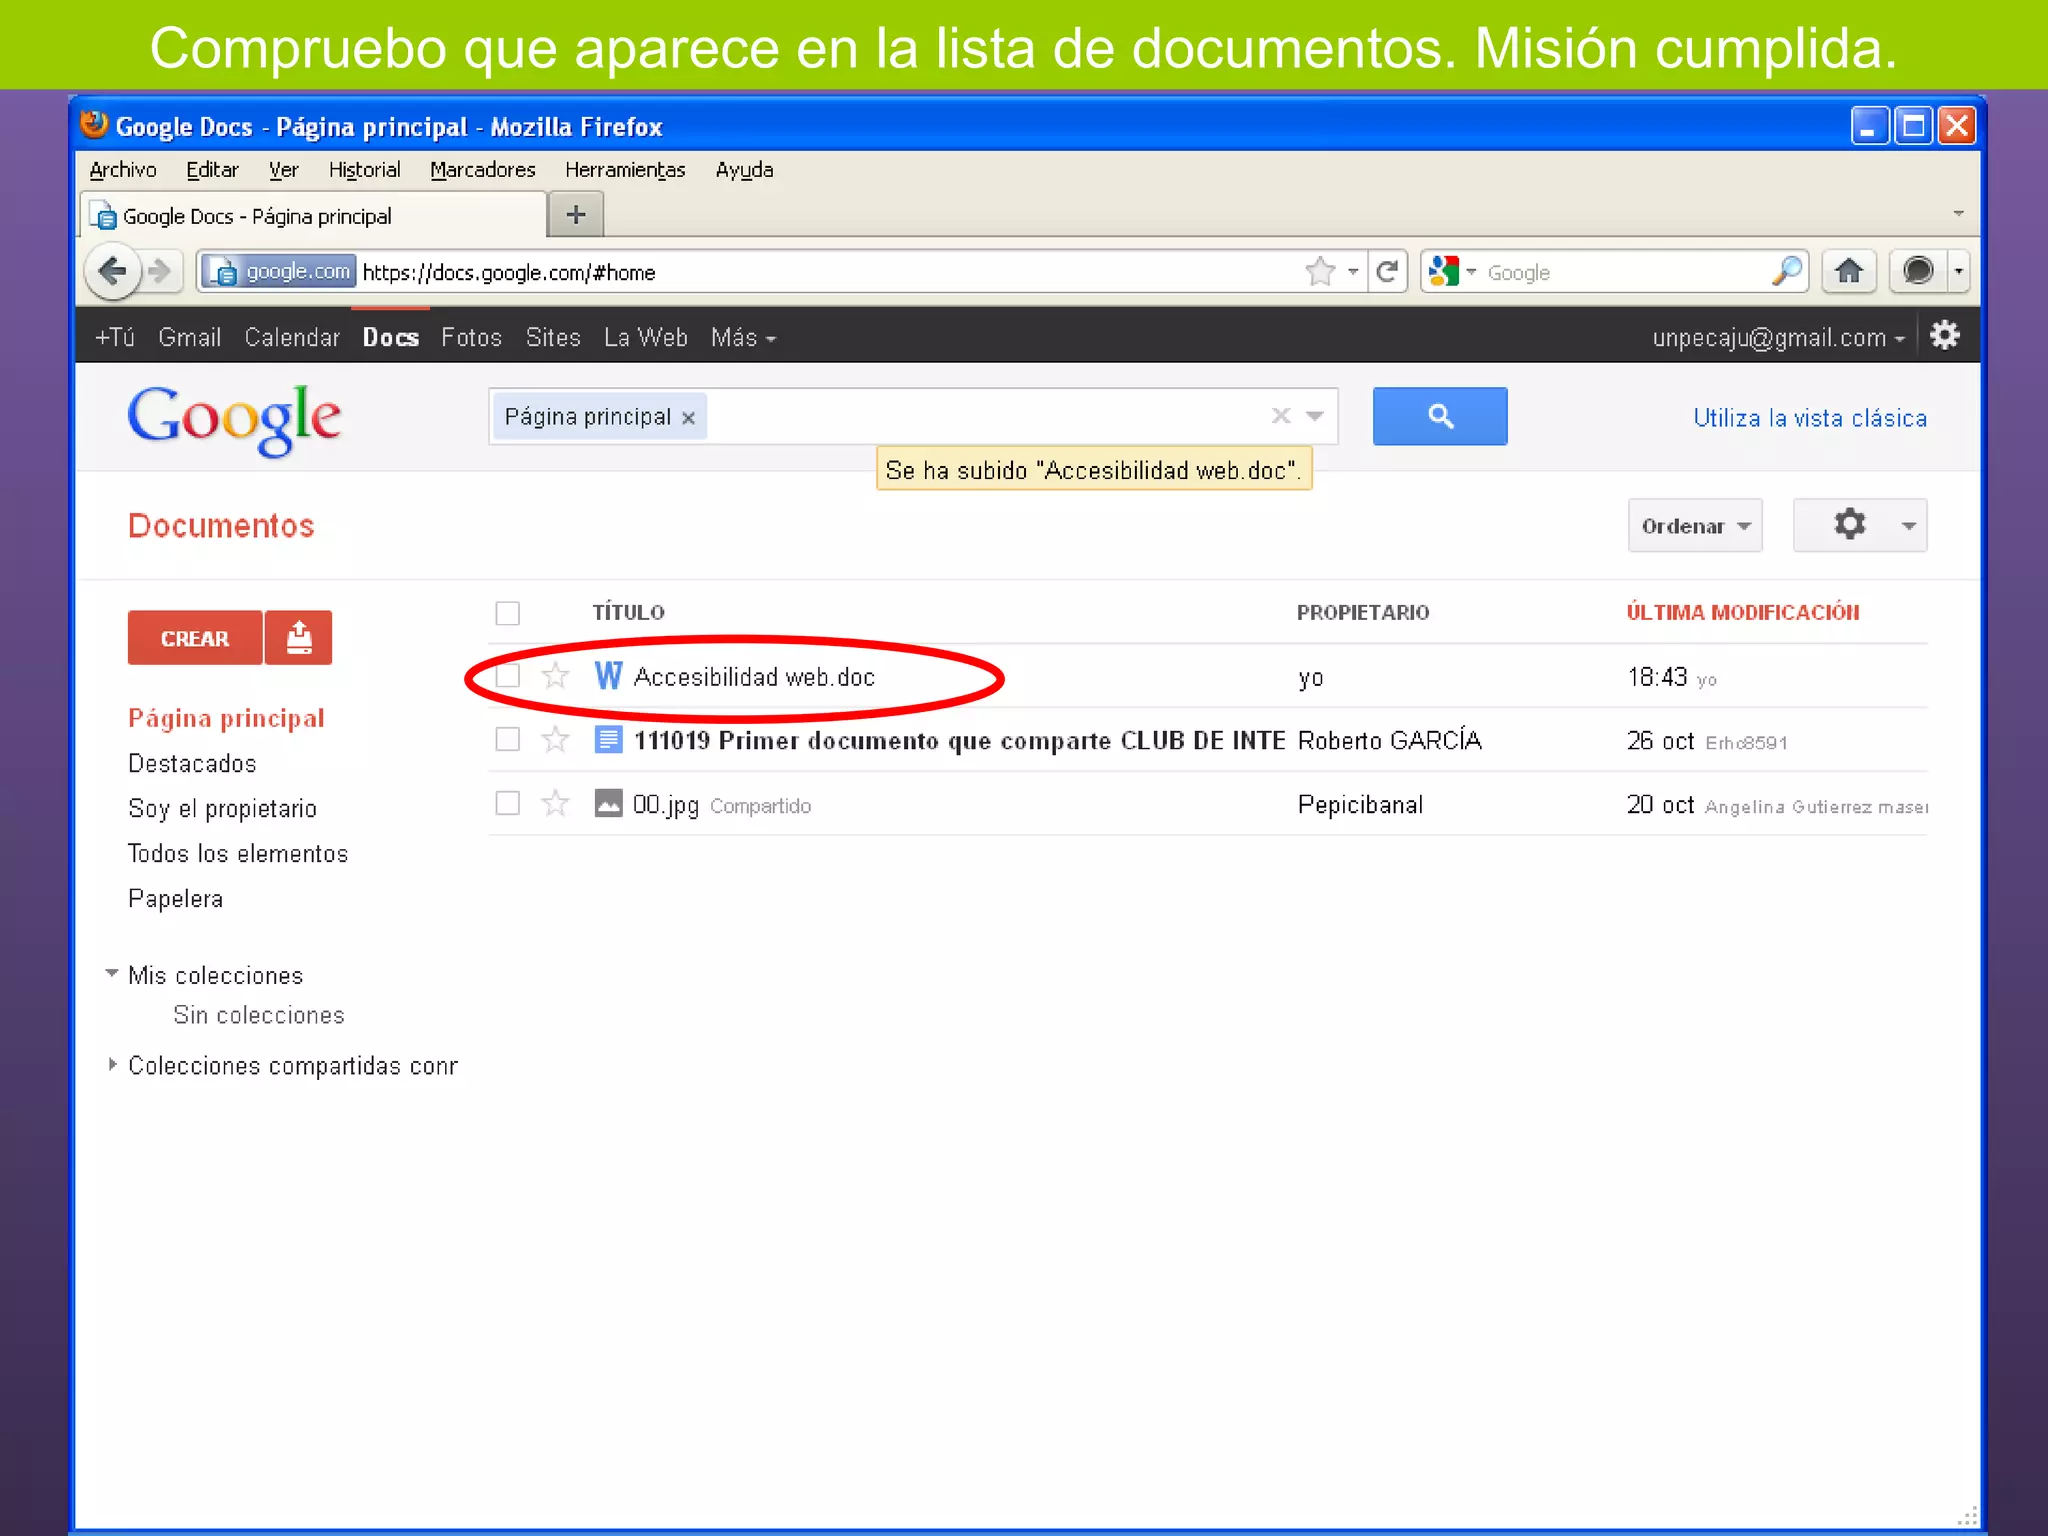Click Sin colecciones under Mis colecciones
Screen dimensions: 2048x1536
pyautogui.click(x=258, y=1015)
